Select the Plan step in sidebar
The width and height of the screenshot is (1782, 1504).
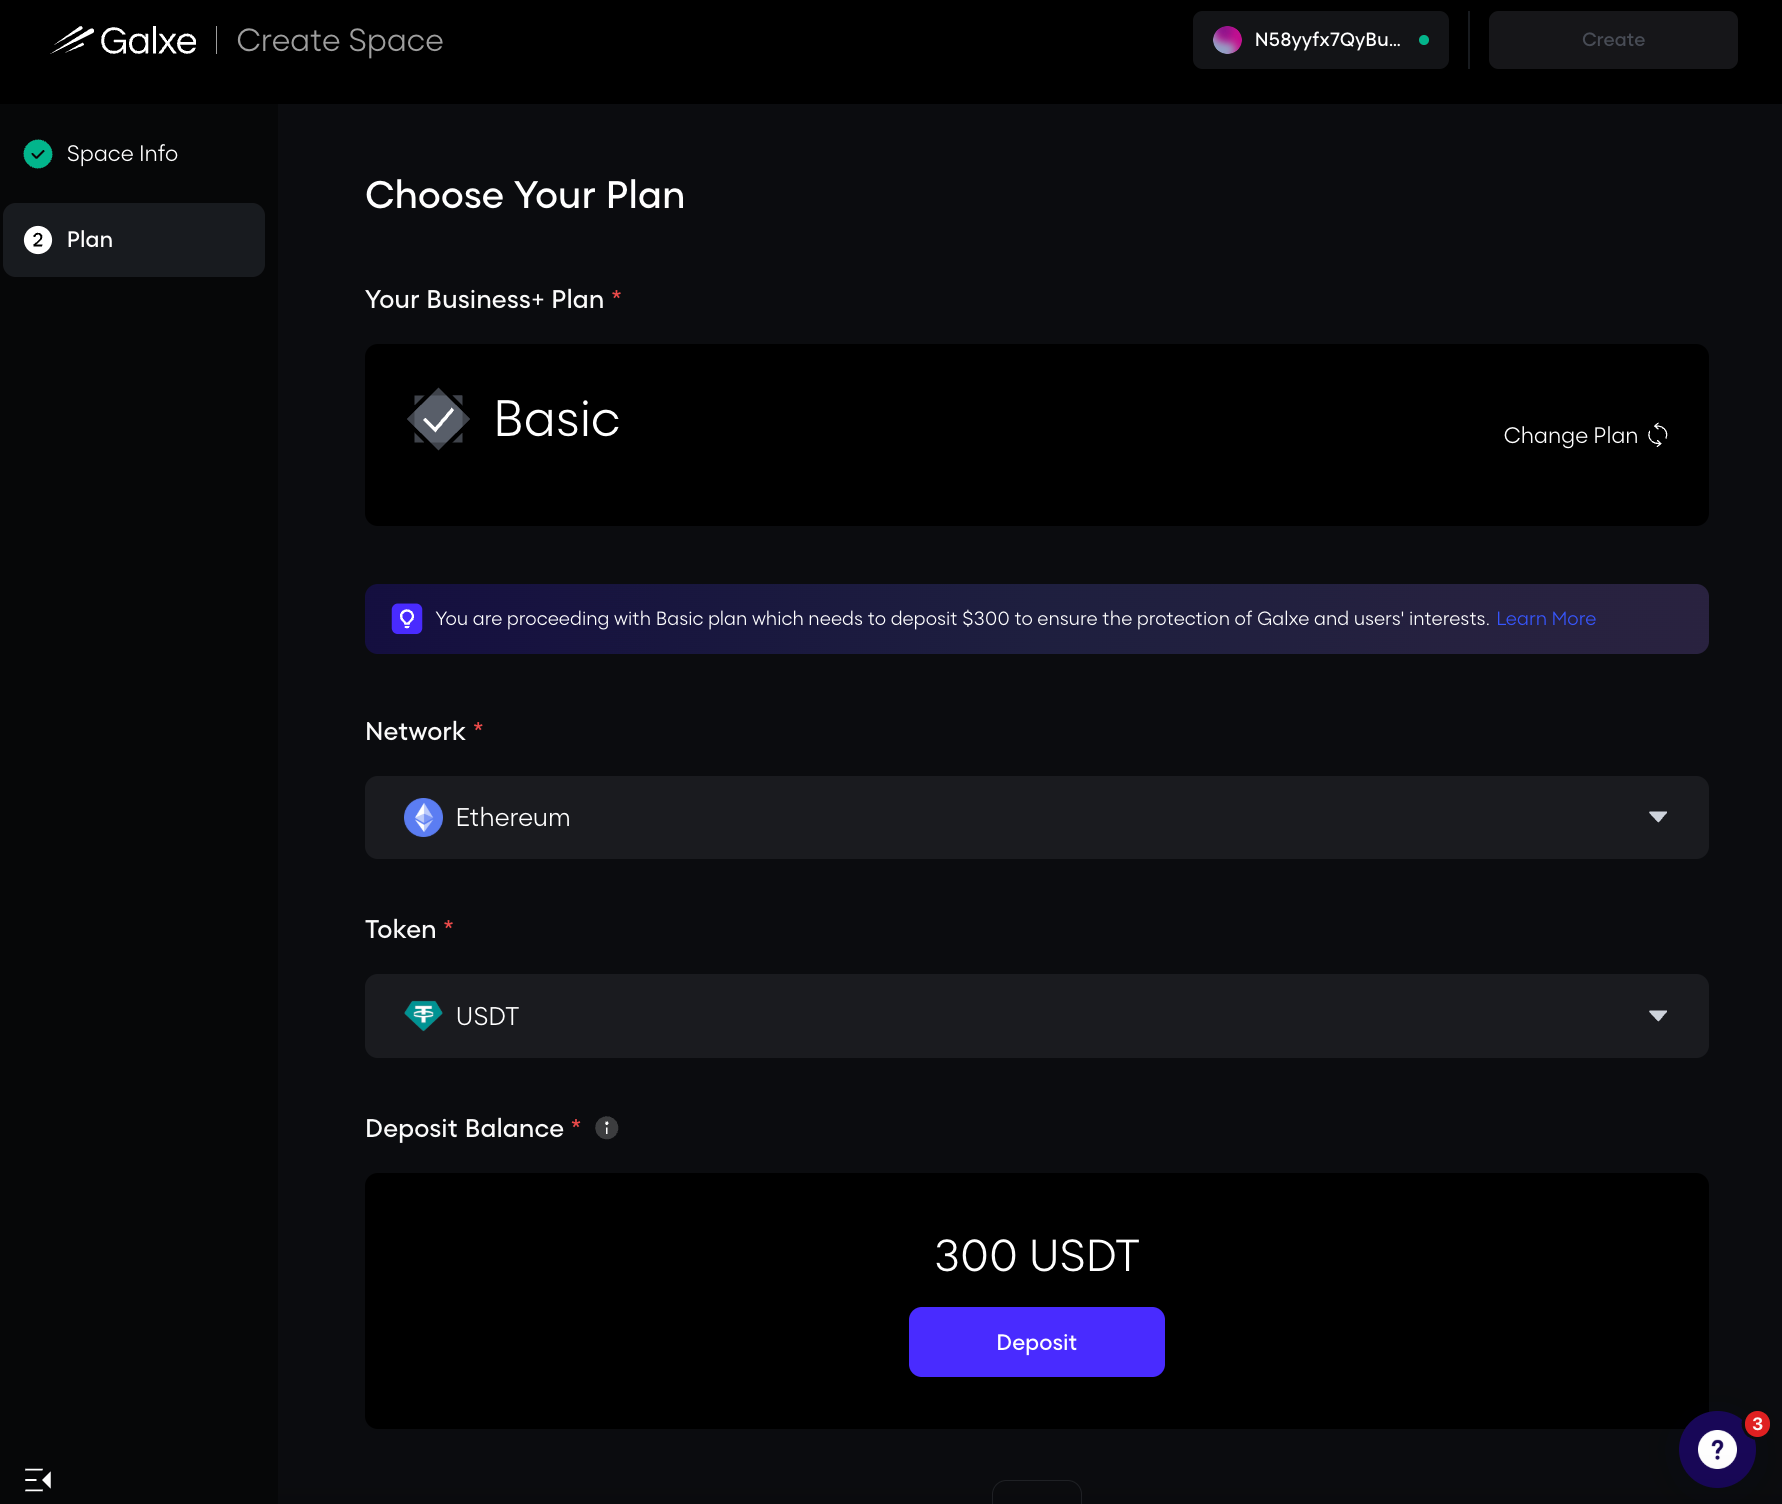click(134, 240)
